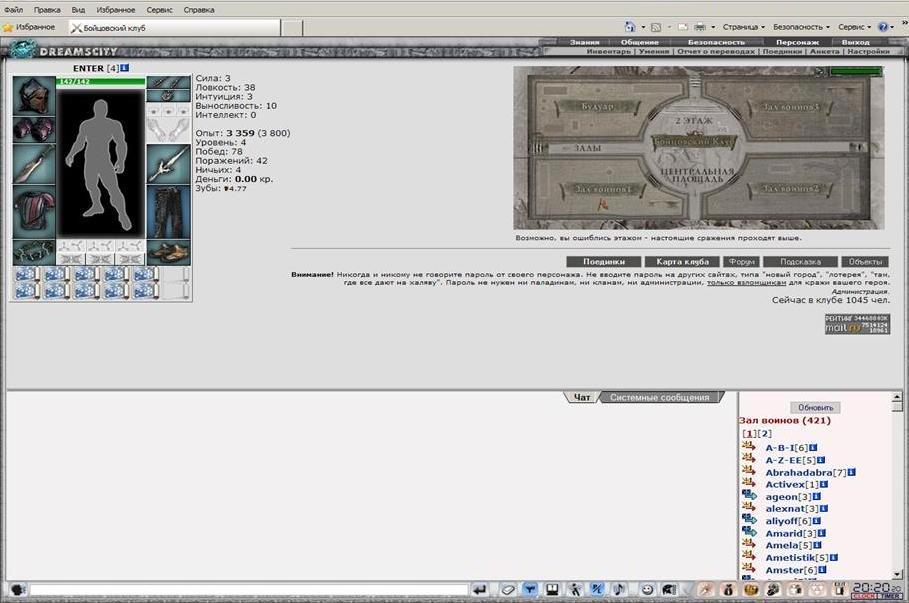Click the Подсказка button
Viewport: 909px width, 603px height.
point(800,261)
